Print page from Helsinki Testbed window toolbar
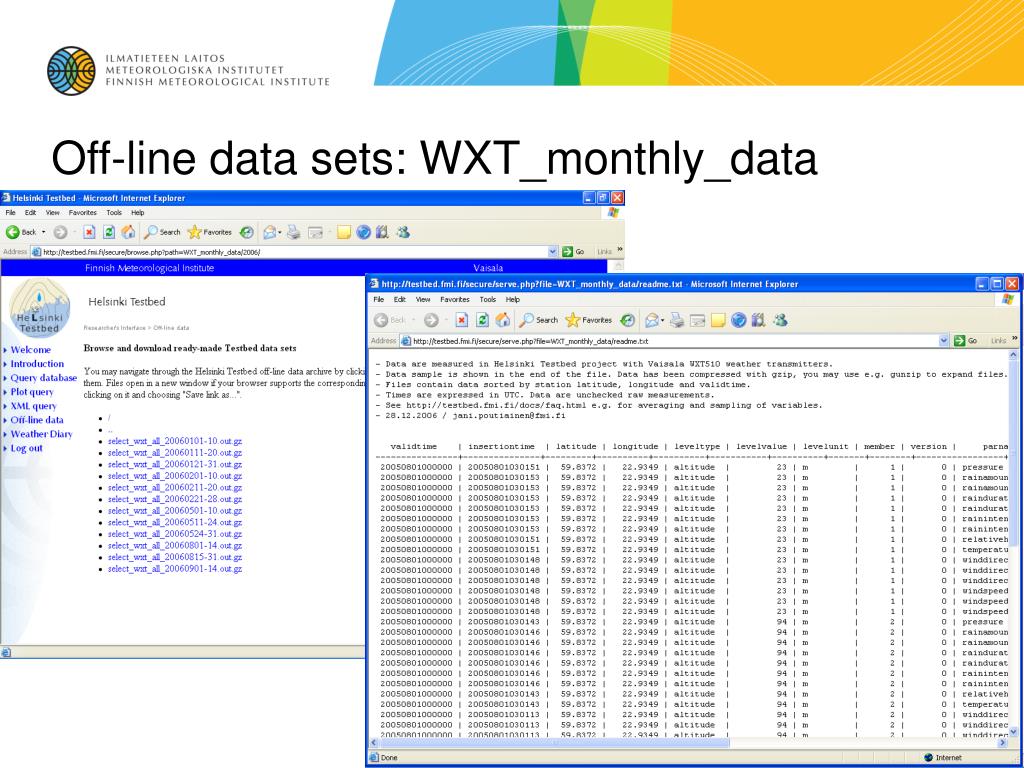This screenshot has width=1024, height=768. (x=294, y=232)
